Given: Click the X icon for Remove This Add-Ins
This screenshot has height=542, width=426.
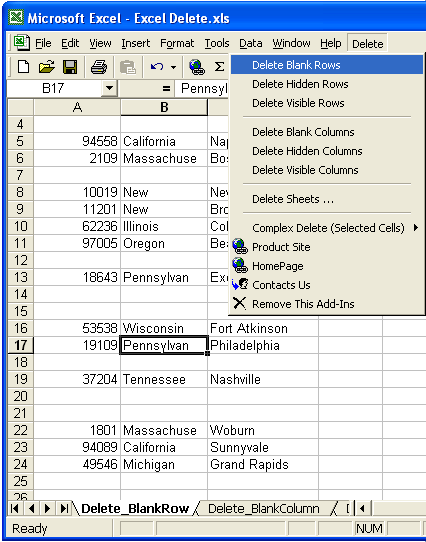Looking at the screenshot, I should click(239, 303).
